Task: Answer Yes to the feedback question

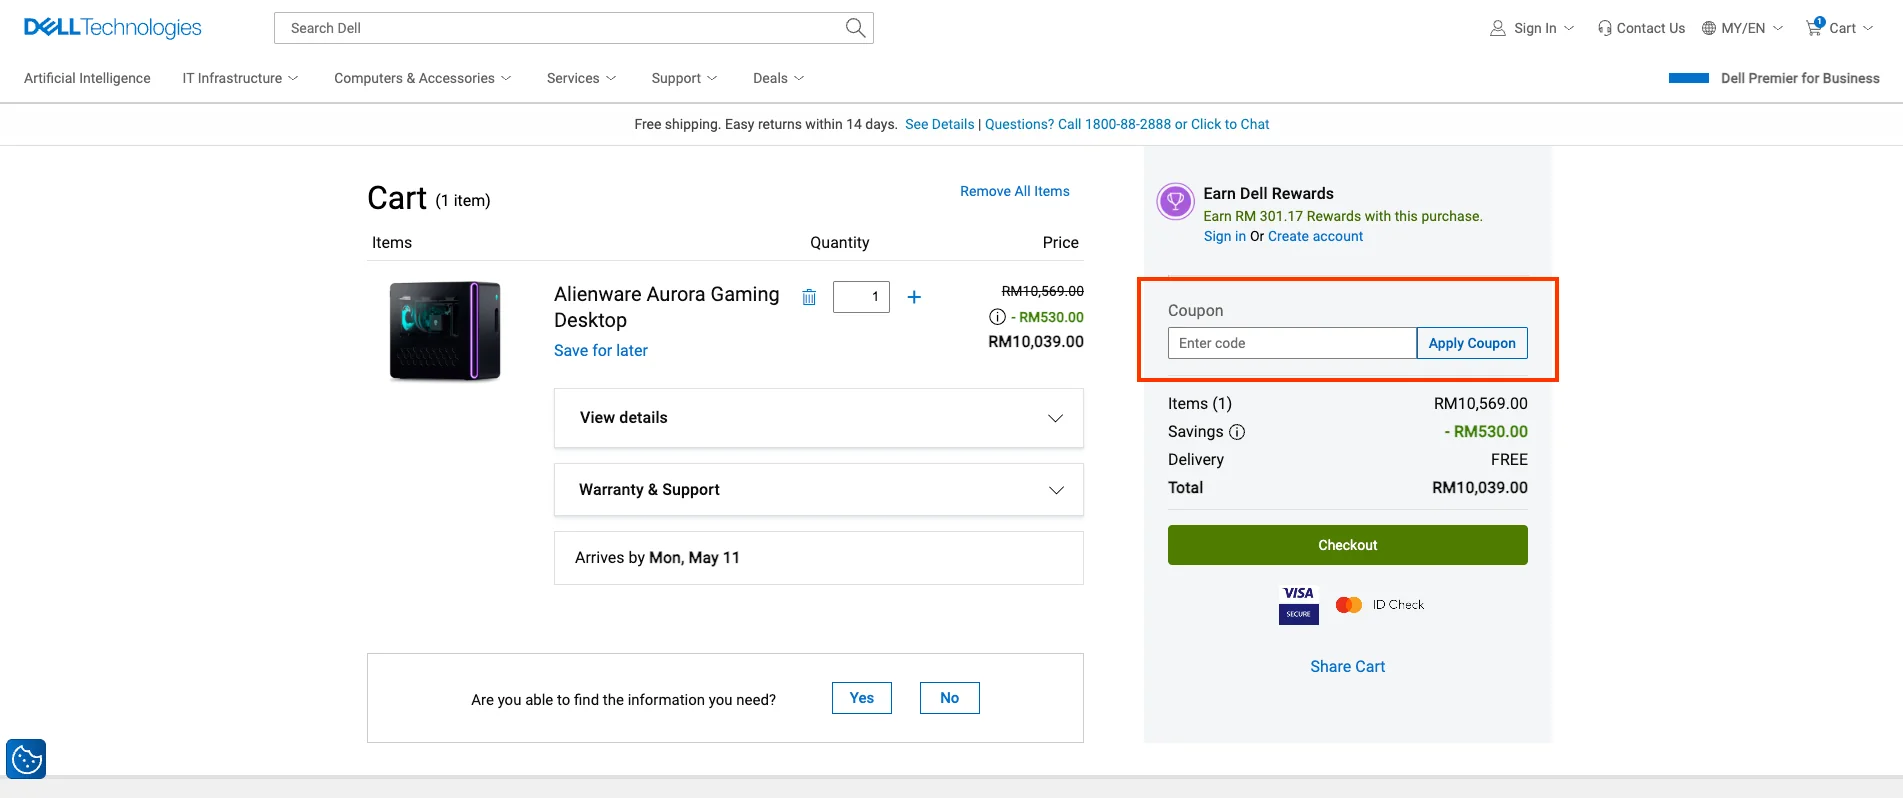Action: point(862,698)
